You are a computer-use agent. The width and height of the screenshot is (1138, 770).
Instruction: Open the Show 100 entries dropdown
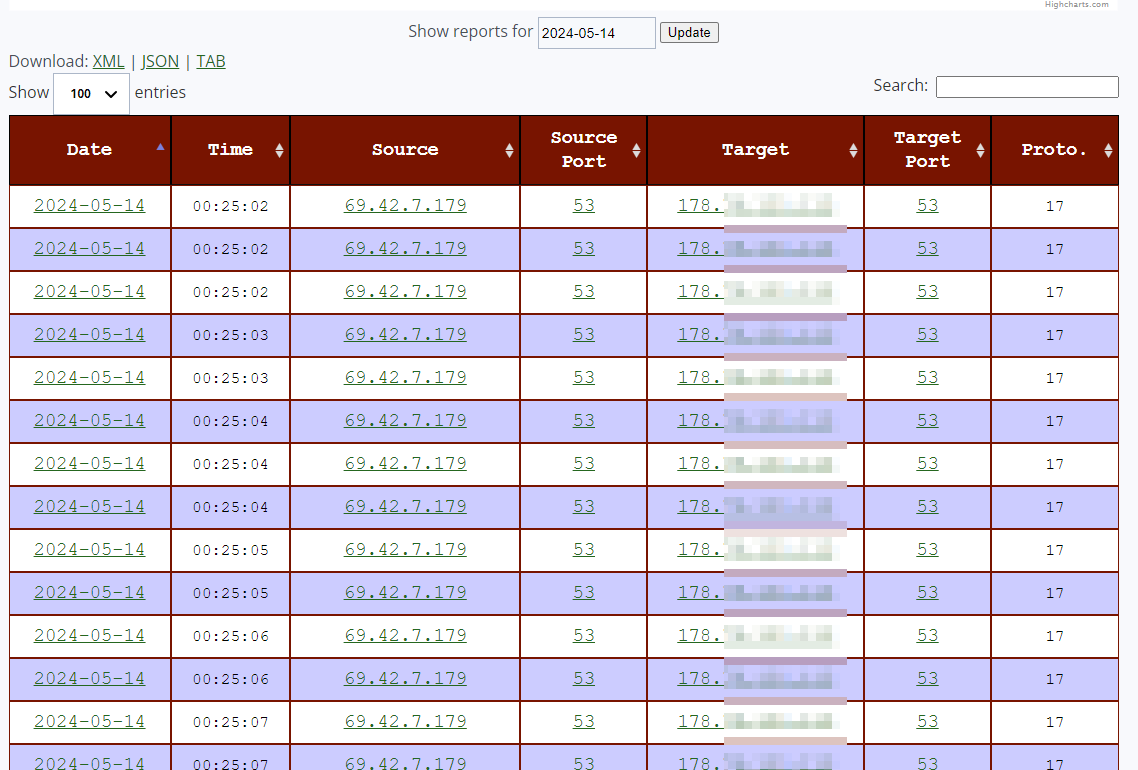coord(91,94)
